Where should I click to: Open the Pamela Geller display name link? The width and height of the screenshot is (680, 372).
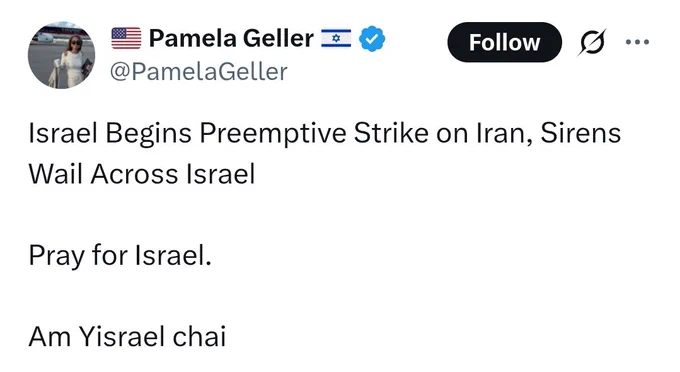point(231,38)
